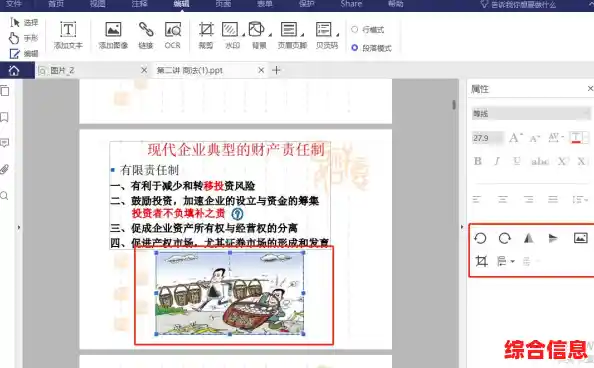
Task: Close the 第二讲 商法(1).ppt tab
Action: click(261, 70)
